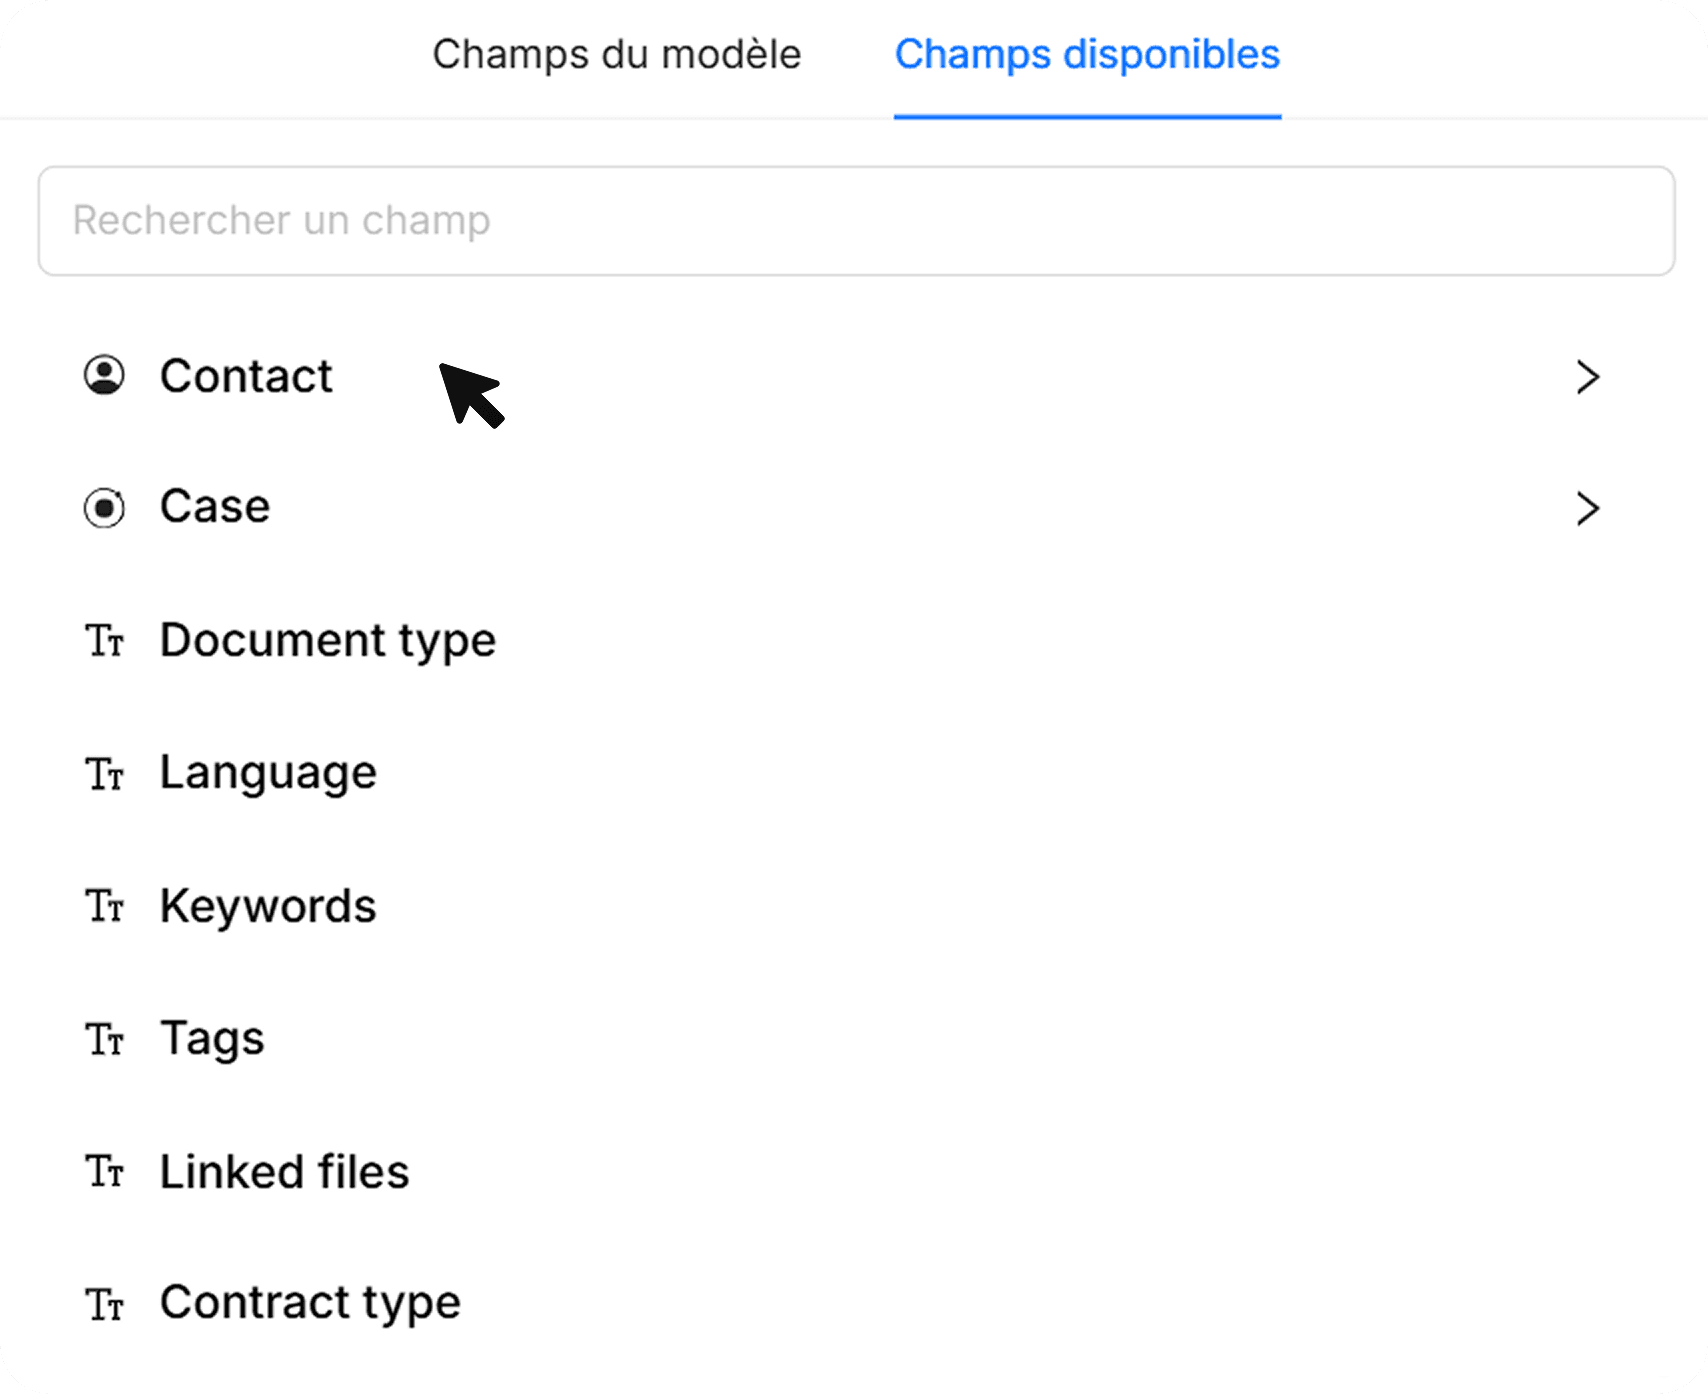Click the text icon beside Linked files
This screenshot has height=1394, width=1708.
click(x=104, y=1172)
